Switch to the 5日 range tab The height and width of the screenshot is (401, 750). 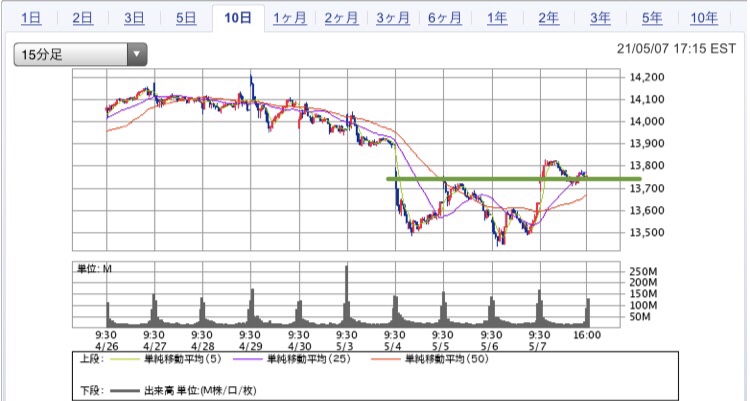(186, 18)
